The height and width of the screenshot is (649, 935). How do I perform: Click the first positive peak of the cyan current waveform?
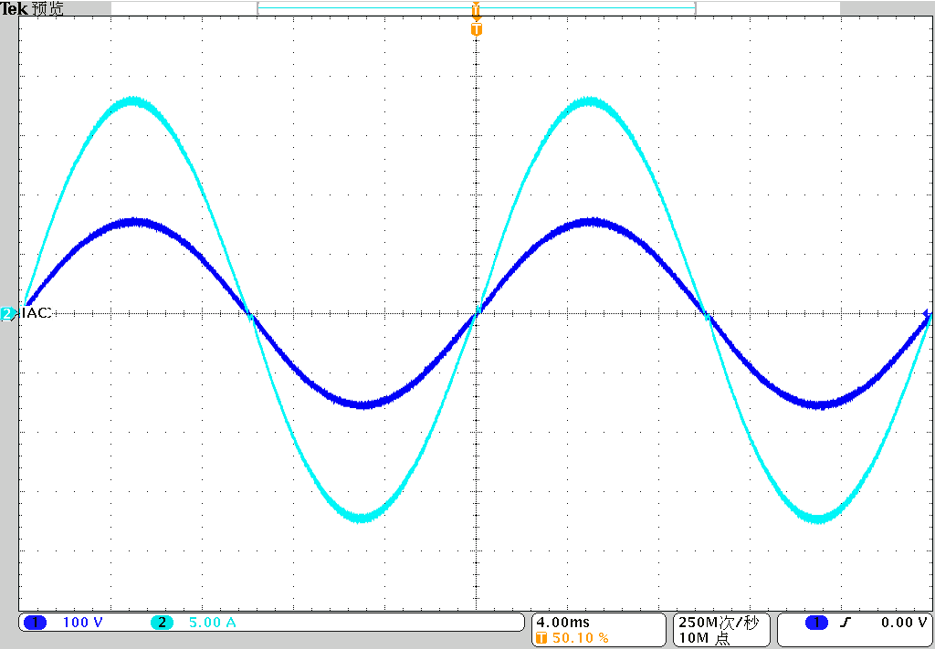pyautogui.click(x=134, y=101)
